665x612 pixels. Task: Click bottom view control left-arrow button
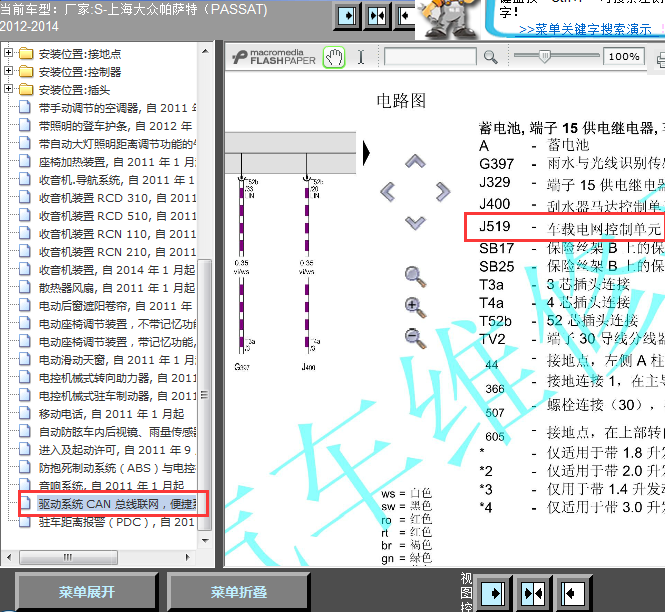[572, 592]
